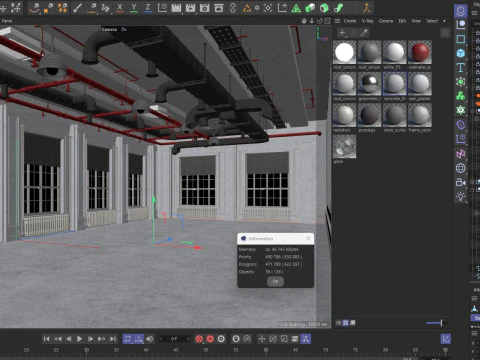This screenshot has height=360, width=480.
Task: Click the Record Active Objects button
Action: [x=199, y=339]
